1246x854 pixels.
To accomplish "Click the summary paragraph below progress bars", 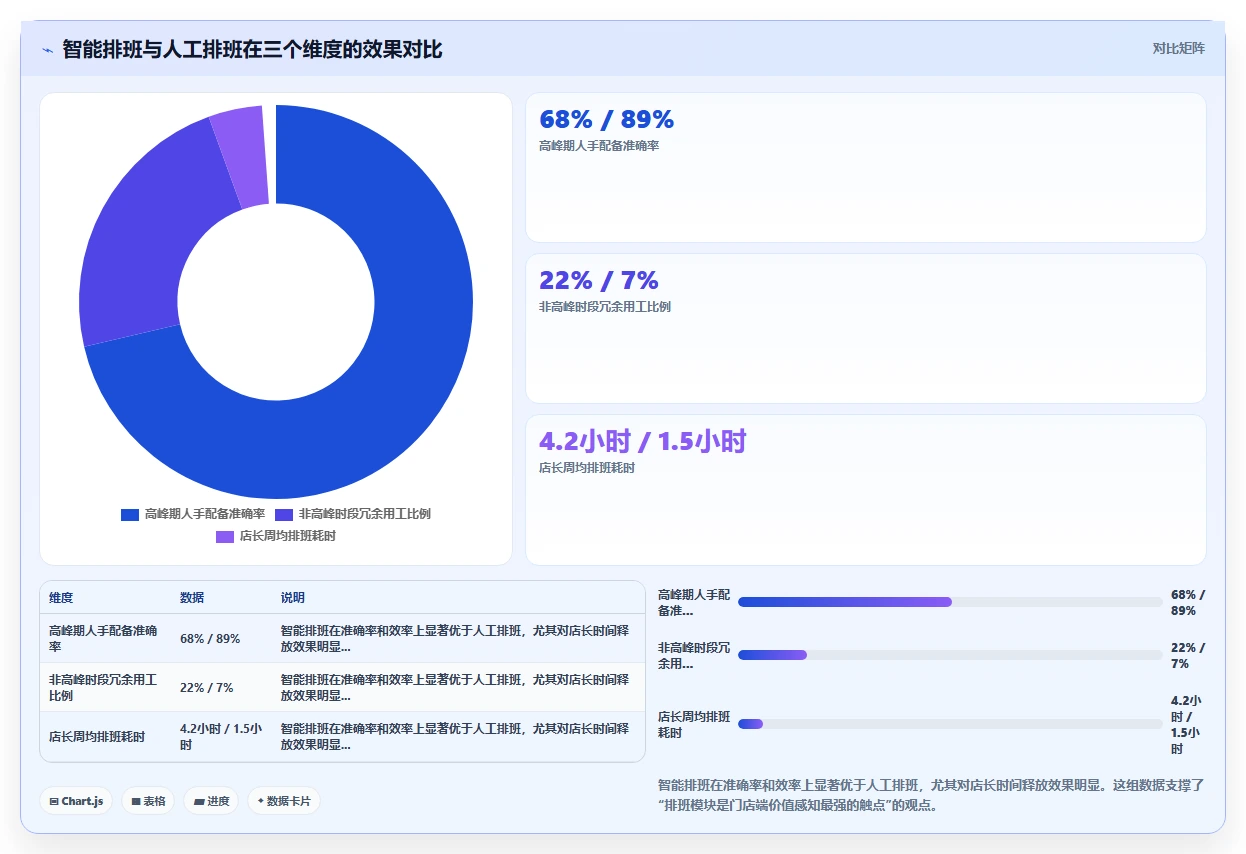I will [x=932, y=795].
